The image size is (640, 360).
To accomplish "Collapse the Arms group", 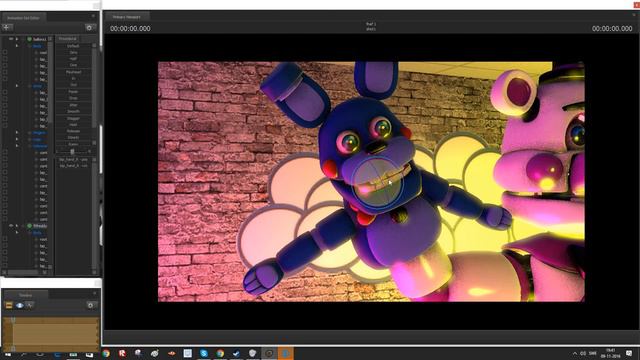I will coord(17,86).
